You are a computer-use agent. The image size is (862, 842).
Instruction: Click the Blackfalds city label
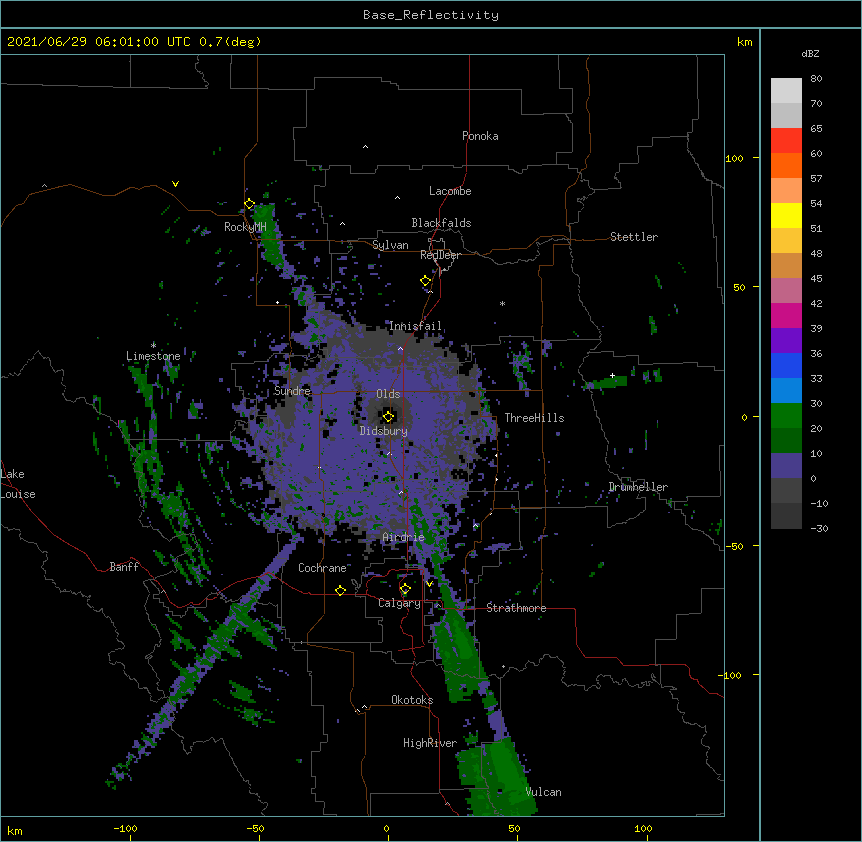[441, 223]
